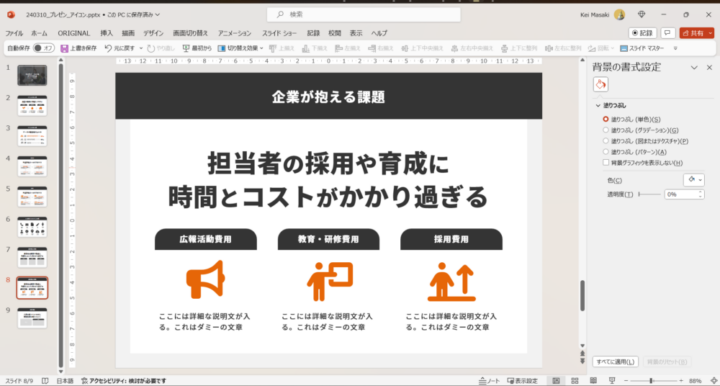Open the 挿入 tab

[x=107, y=33]
